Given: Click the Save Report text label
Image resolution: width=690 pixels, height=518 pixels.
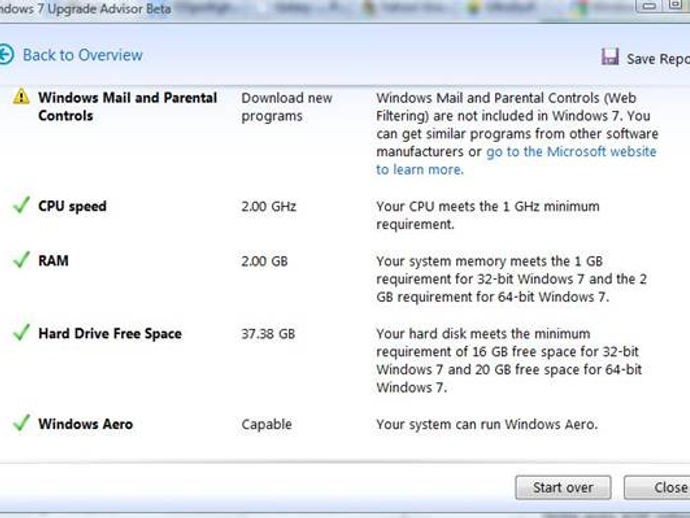Looking at the screenshot, I should [x=658, y=59].
